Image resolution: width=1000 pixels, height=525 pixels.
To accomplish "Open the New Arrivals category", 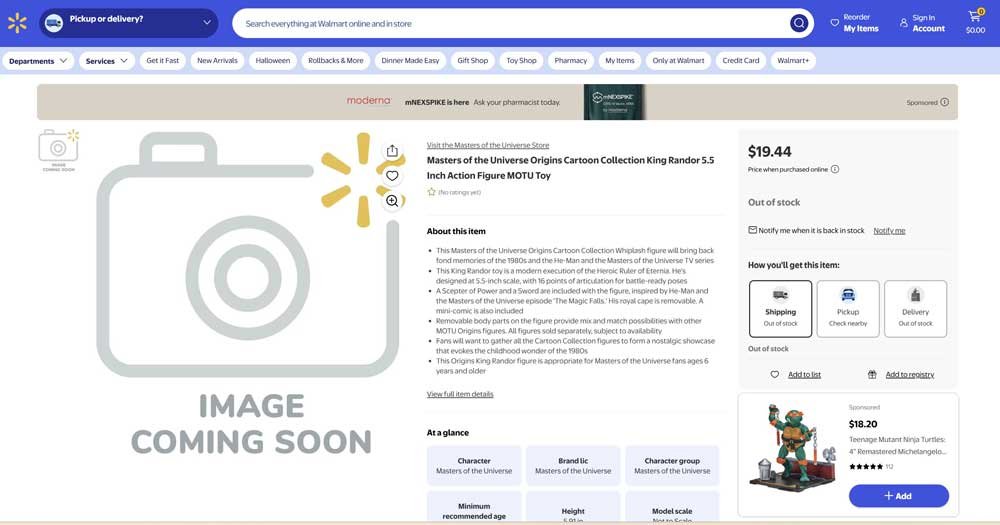I will coord(217,61).
